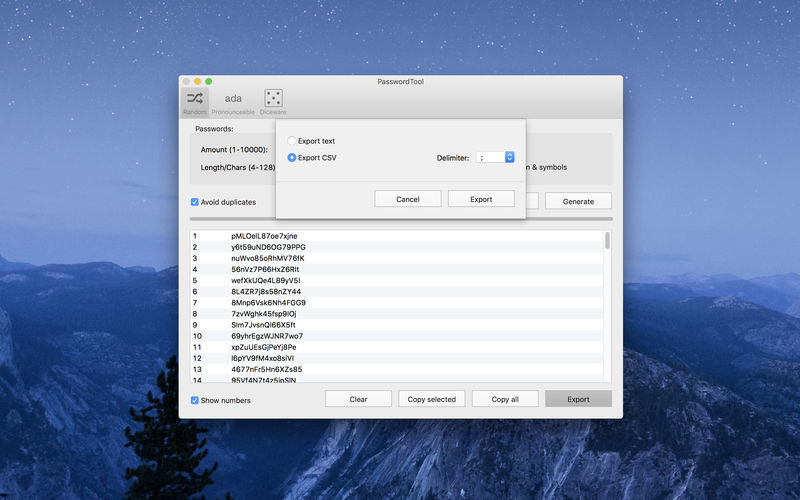Select password row Slm7JvsnQl66X5ft
The height and width of the screenshot is (500, 800).
tap(397, 325)
